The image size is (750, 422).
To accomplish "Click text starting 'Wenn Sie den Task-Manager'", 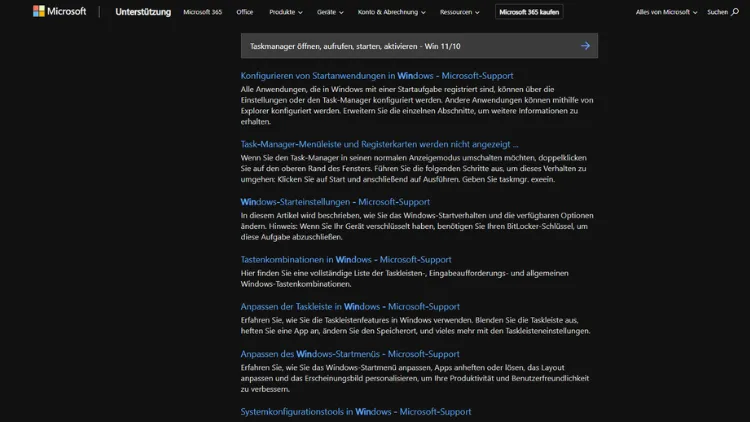I will click(413, 168).
